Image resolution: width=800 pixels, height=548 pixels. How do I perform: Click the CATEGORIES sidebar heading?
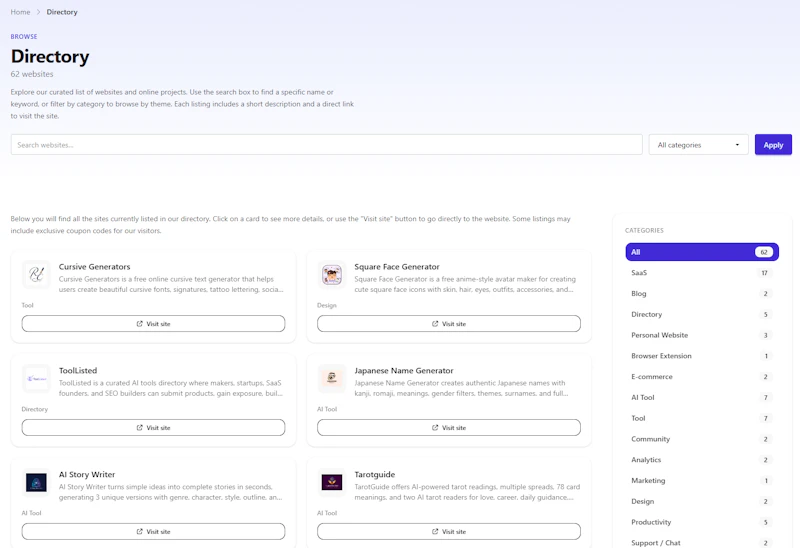(644, 231)
